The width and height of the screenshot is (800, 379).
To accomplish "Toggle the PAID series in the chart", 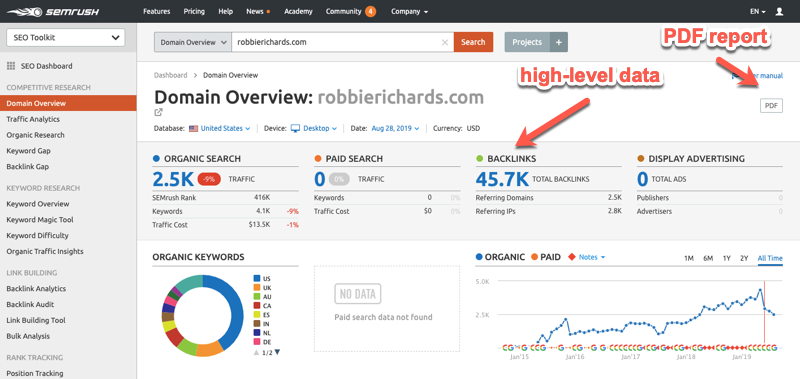I will tap(546, 257).
